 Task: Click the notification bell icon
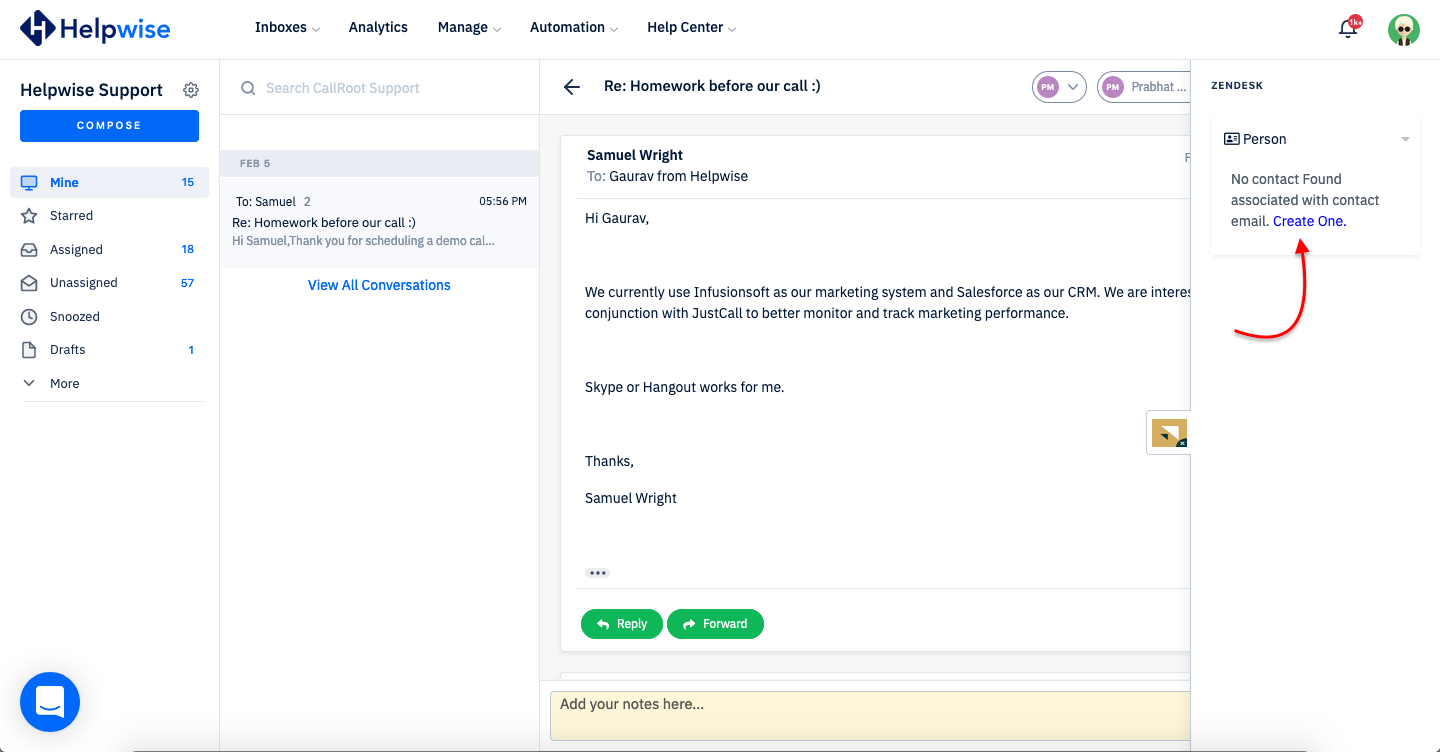tap(1348, 29)
